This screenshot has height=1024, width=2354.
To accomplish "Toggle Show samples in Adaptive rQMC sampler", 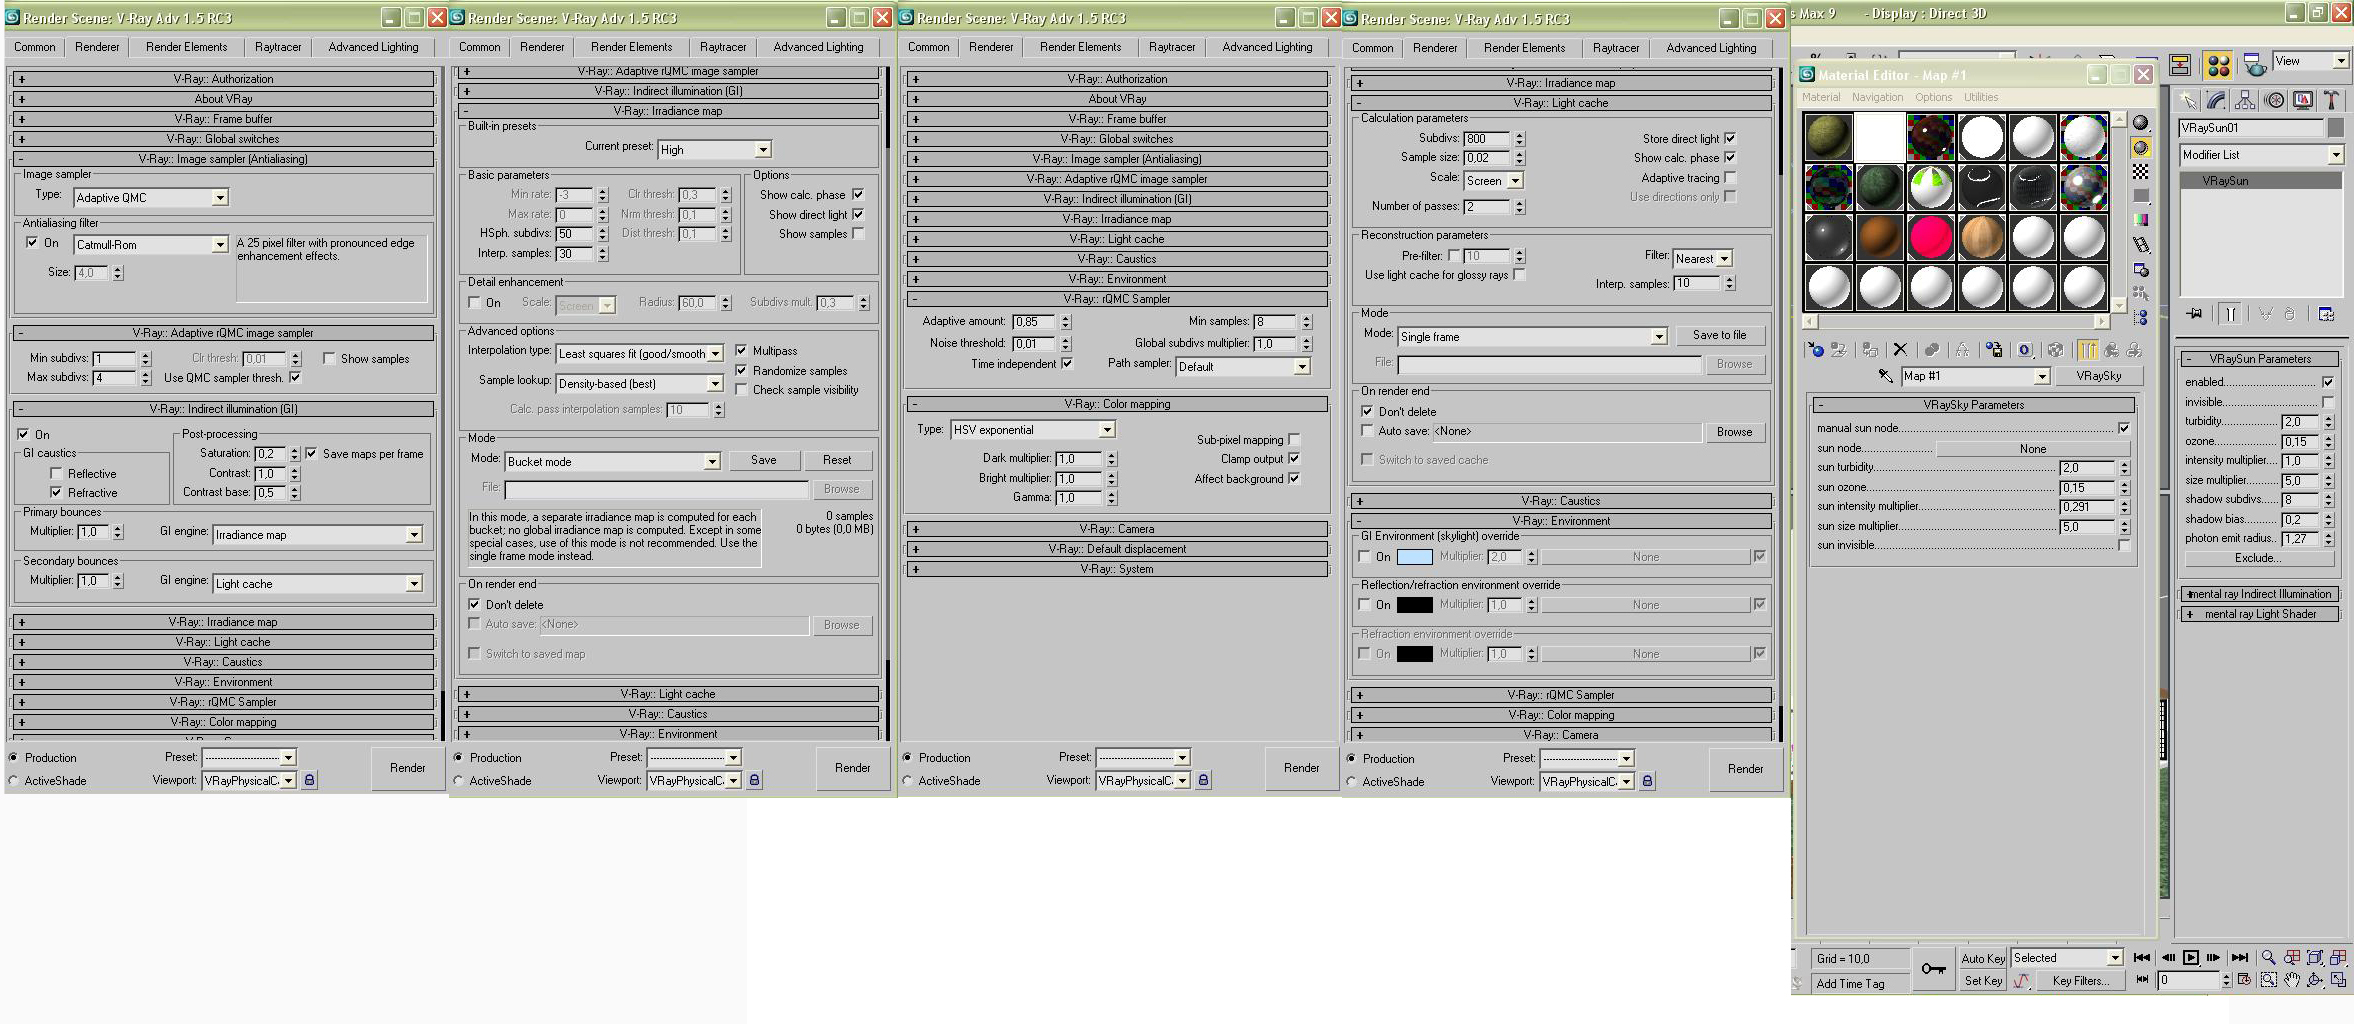I will coord(329,358).
